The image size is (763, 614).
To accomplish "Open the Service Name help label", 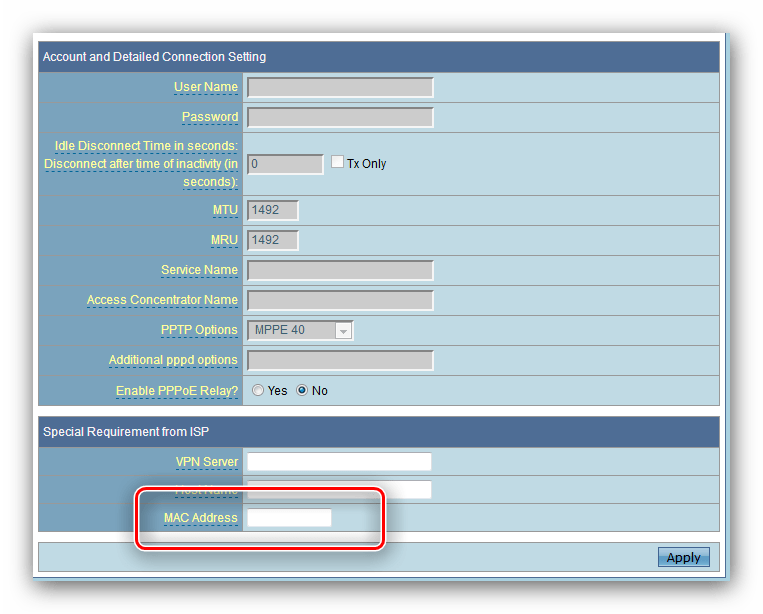I will 200,270.
